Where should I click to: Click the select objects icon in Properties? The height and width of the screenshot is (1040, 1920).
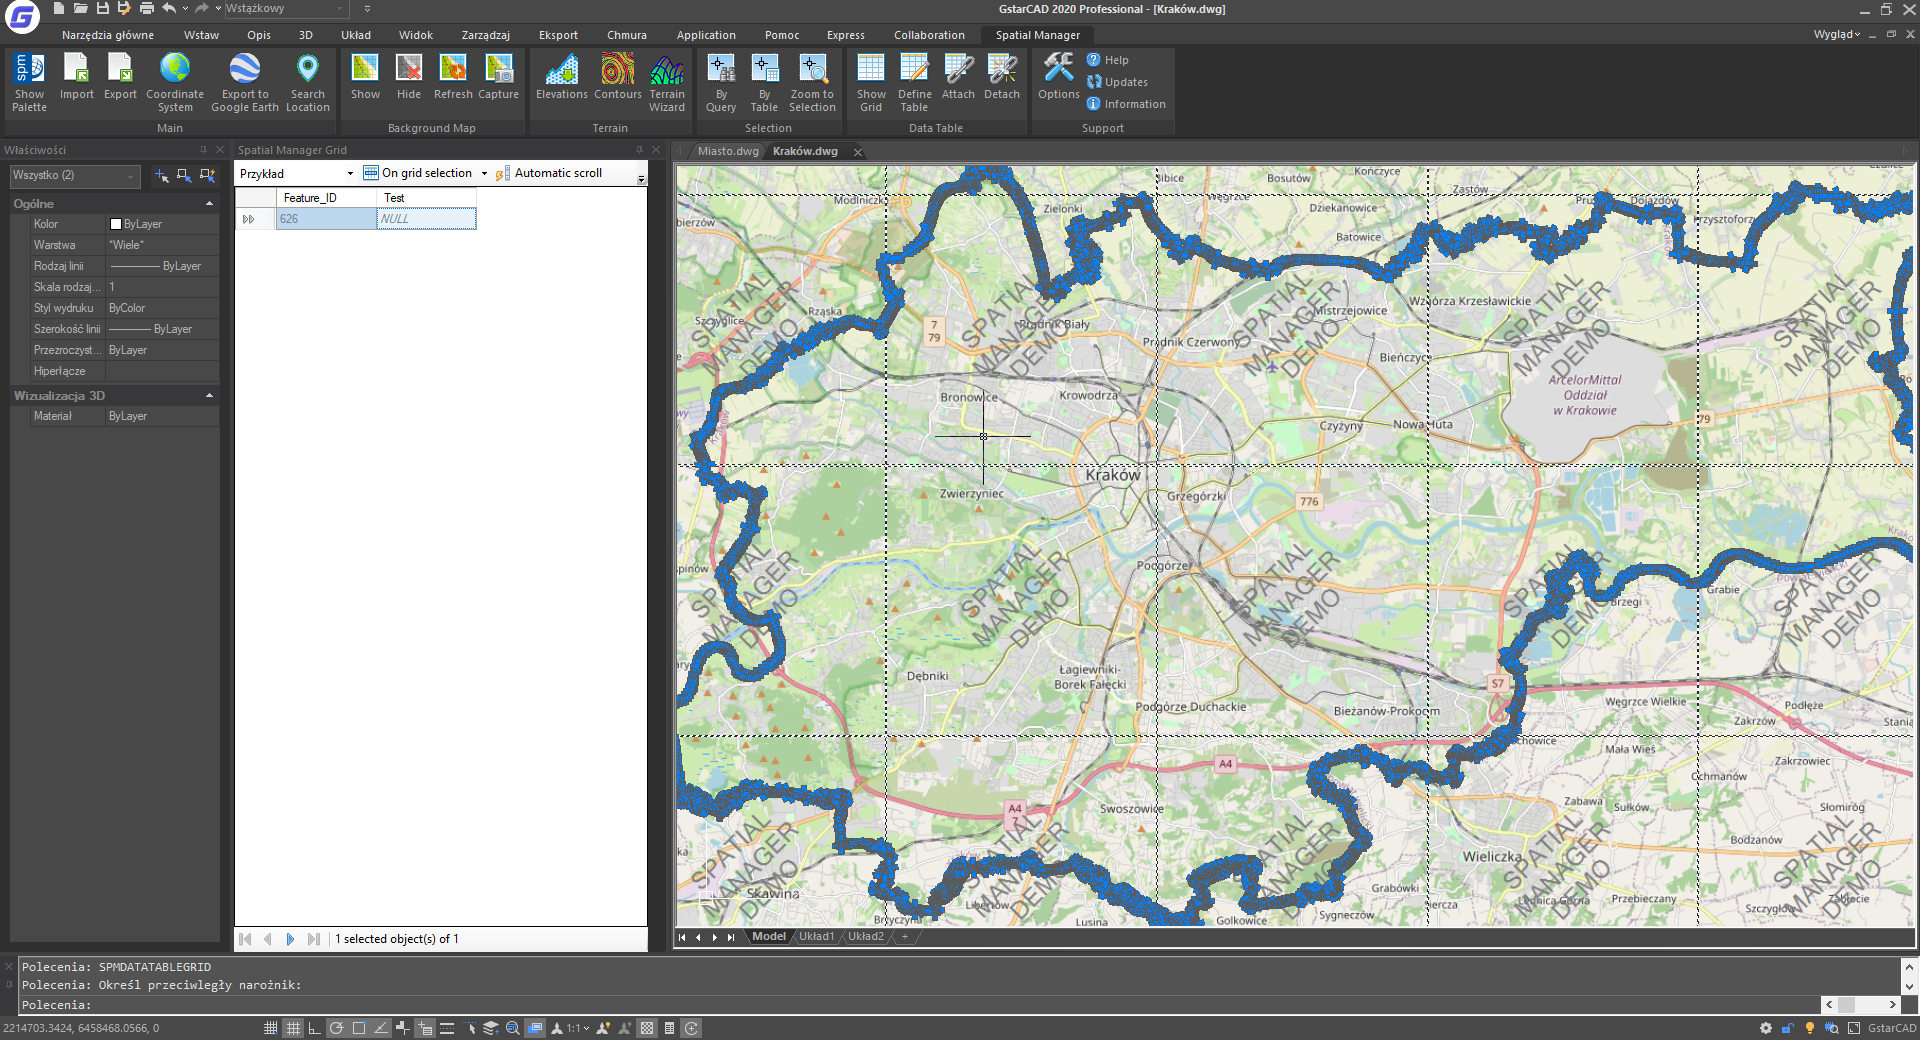coord(184,175)
